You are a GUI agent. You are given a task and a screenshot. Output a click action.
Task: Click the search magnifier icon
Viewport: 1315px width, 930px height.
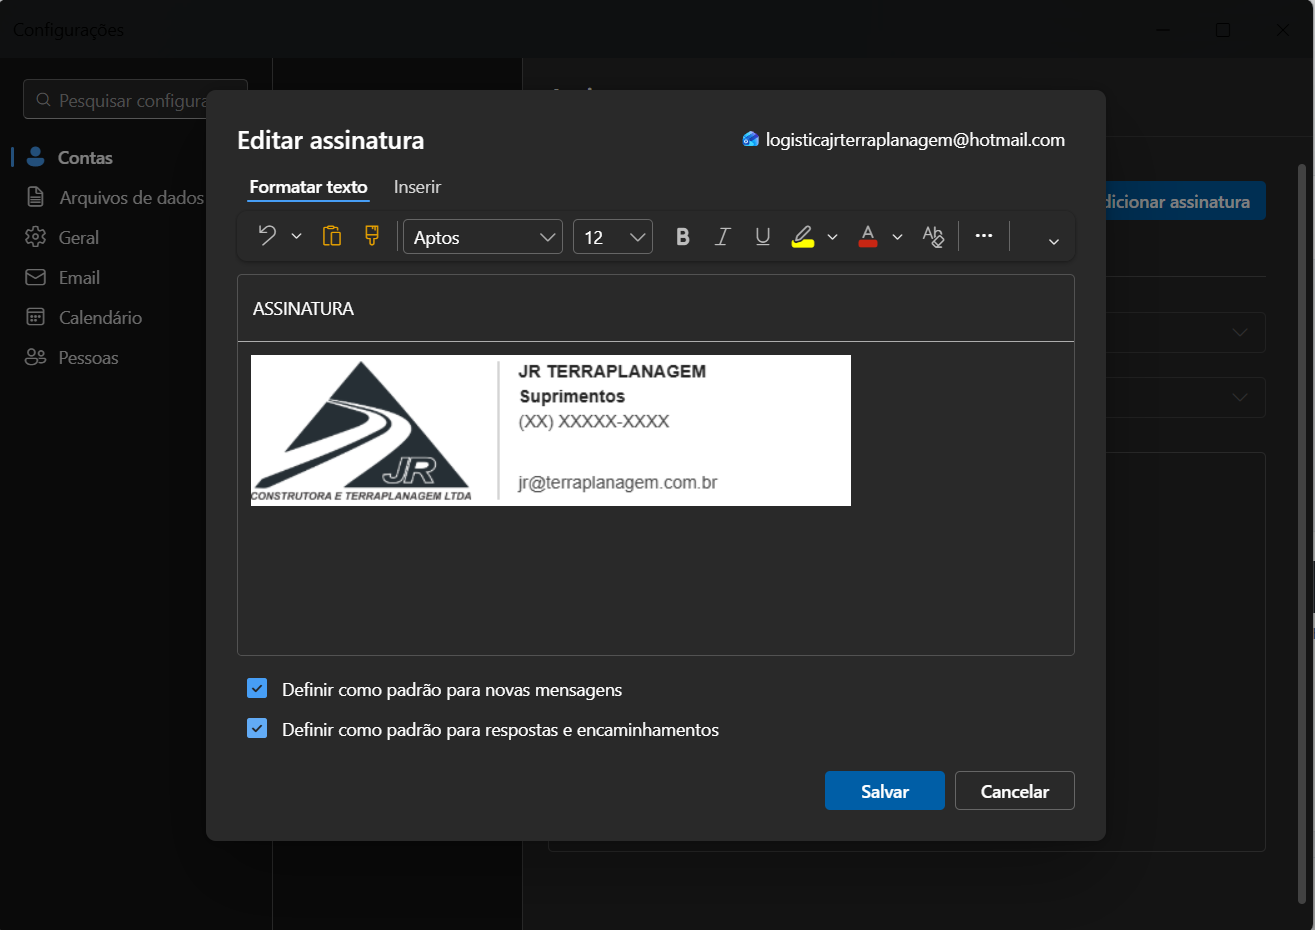click(x=43, y=100)
